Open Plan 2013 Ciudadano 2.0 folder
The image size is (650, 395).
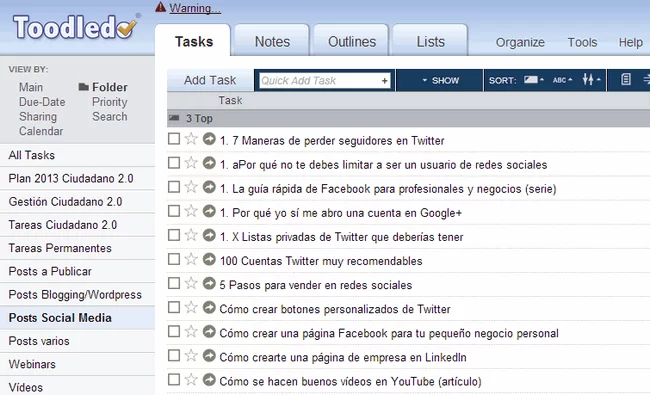(x=77, y=179)
